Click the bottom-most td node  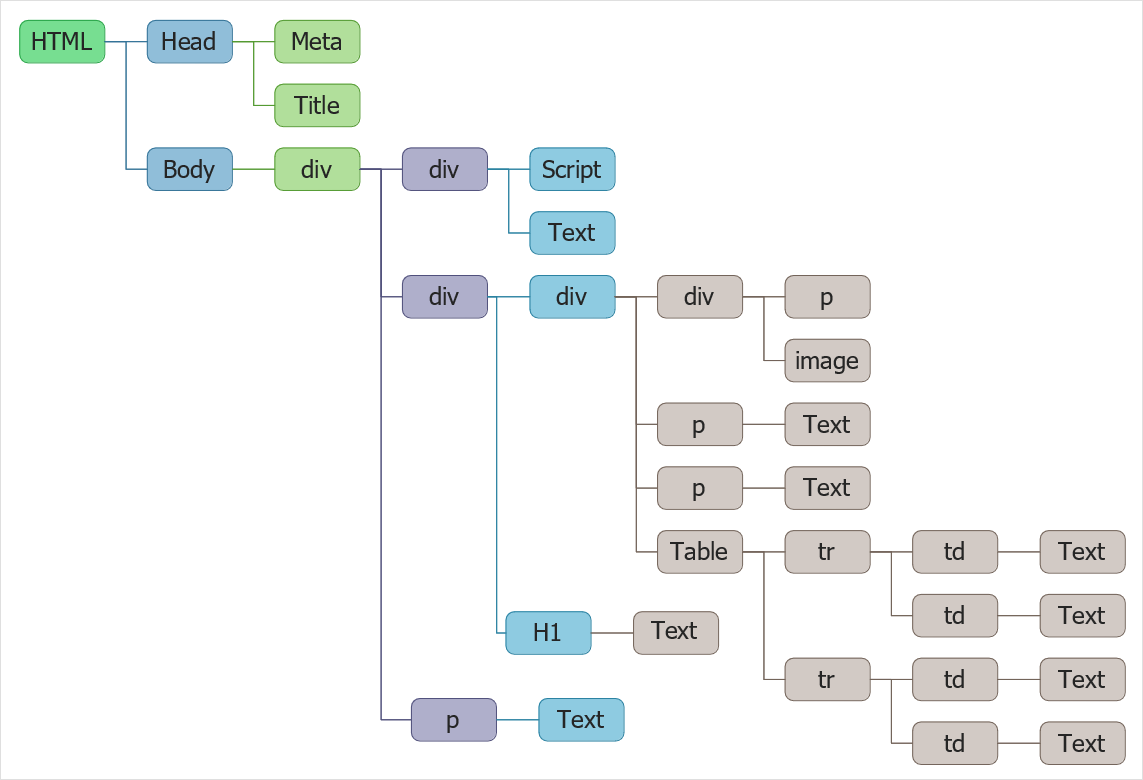(x=955, y=743)
